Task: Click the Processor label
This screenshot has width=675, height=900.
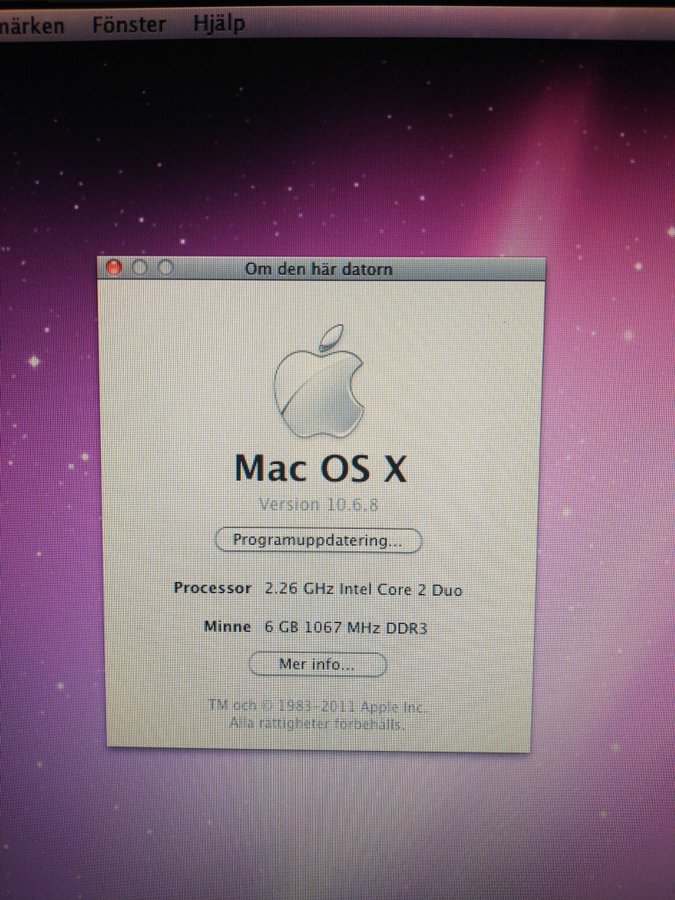Action: [x=212, y=588]
